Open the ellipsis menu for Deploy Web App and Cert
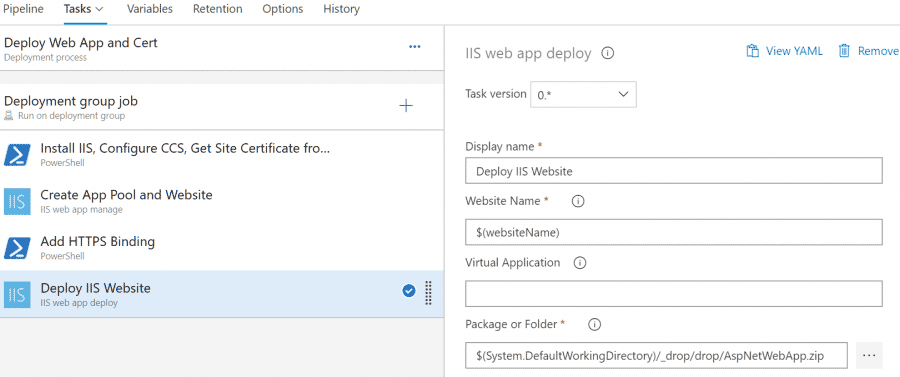The height and width of the screenshot is (377, 900). (x=414, y=47)
